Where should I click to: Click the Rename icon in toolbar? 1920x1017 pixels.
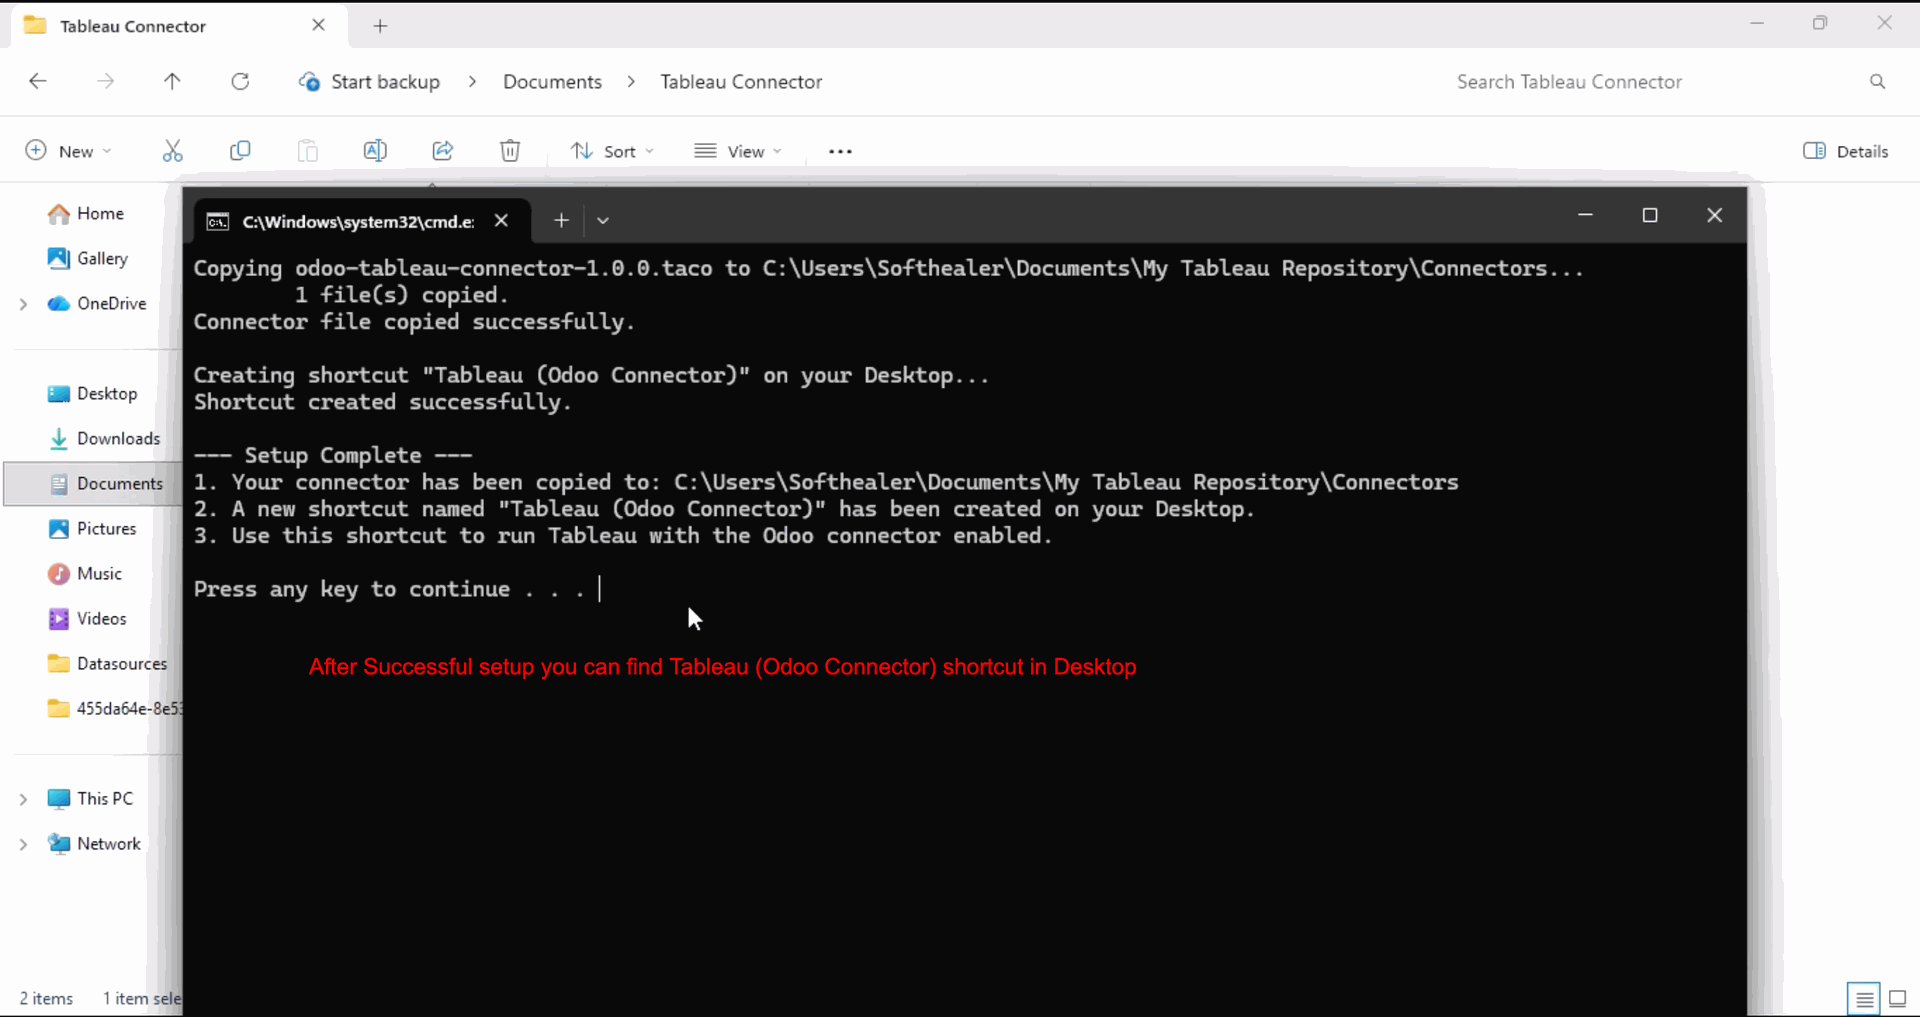pyautogui.click(x=375, y=151)
